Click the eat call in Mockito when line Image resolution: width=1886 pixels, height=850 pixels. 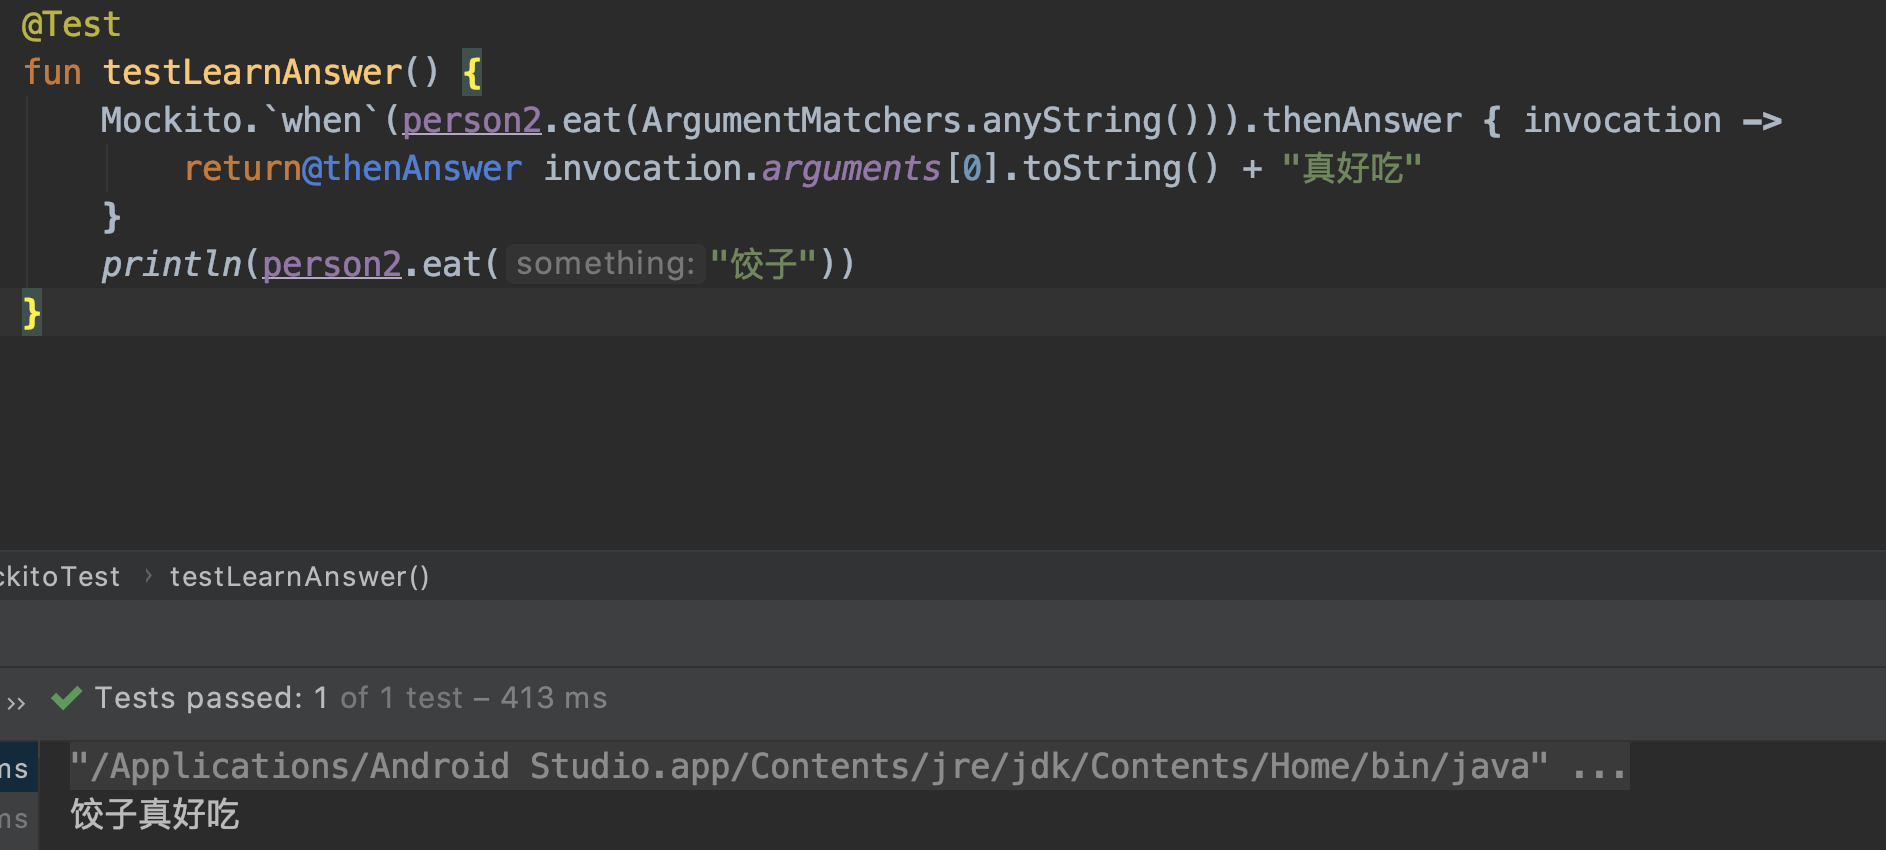point(591,120)
